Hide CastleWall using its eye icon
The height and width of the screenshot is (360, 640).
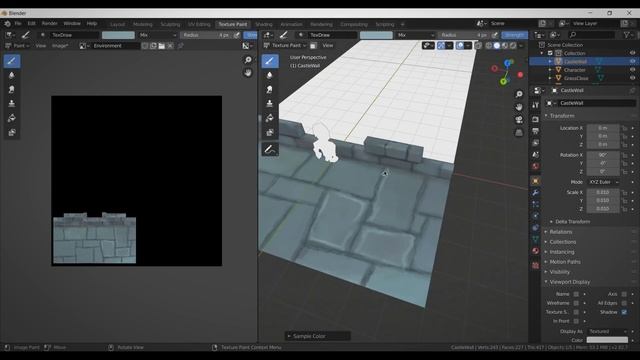(x=632, y=61)
